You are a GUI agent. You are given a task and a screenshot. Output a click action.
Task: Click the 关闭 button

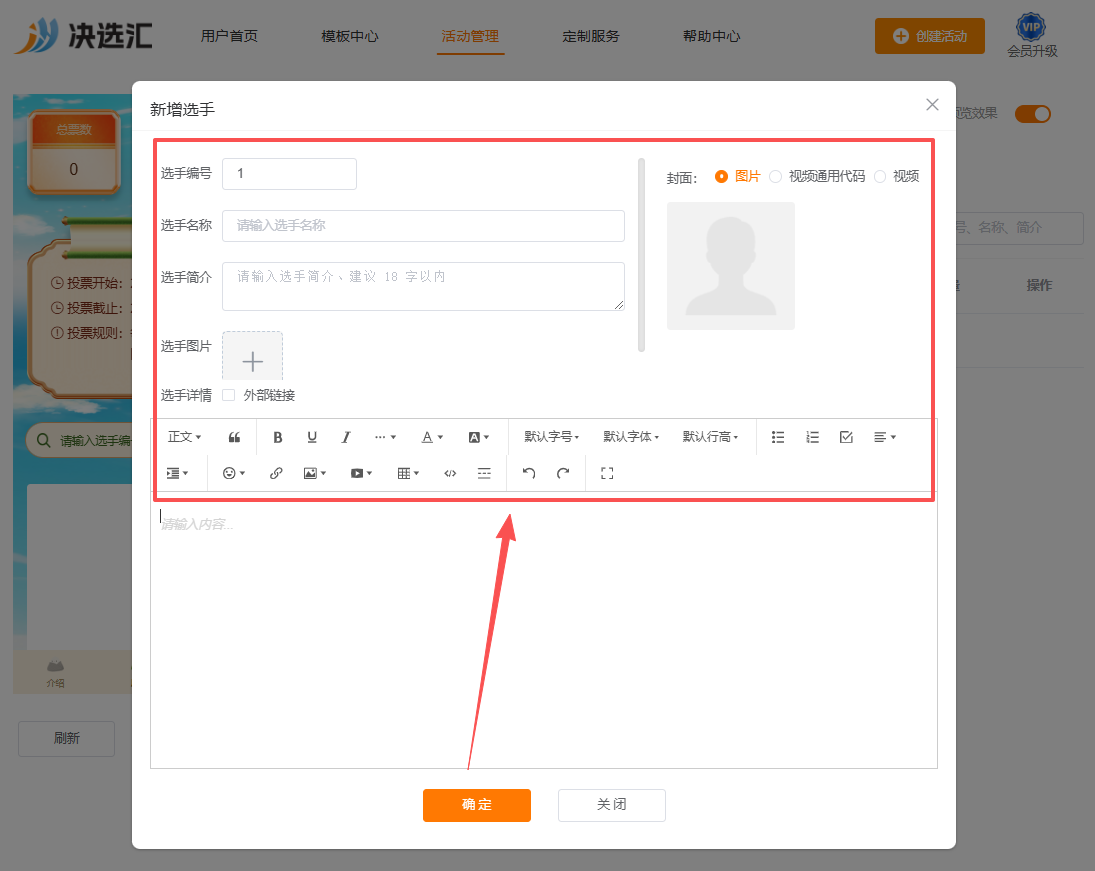(612, 805)
